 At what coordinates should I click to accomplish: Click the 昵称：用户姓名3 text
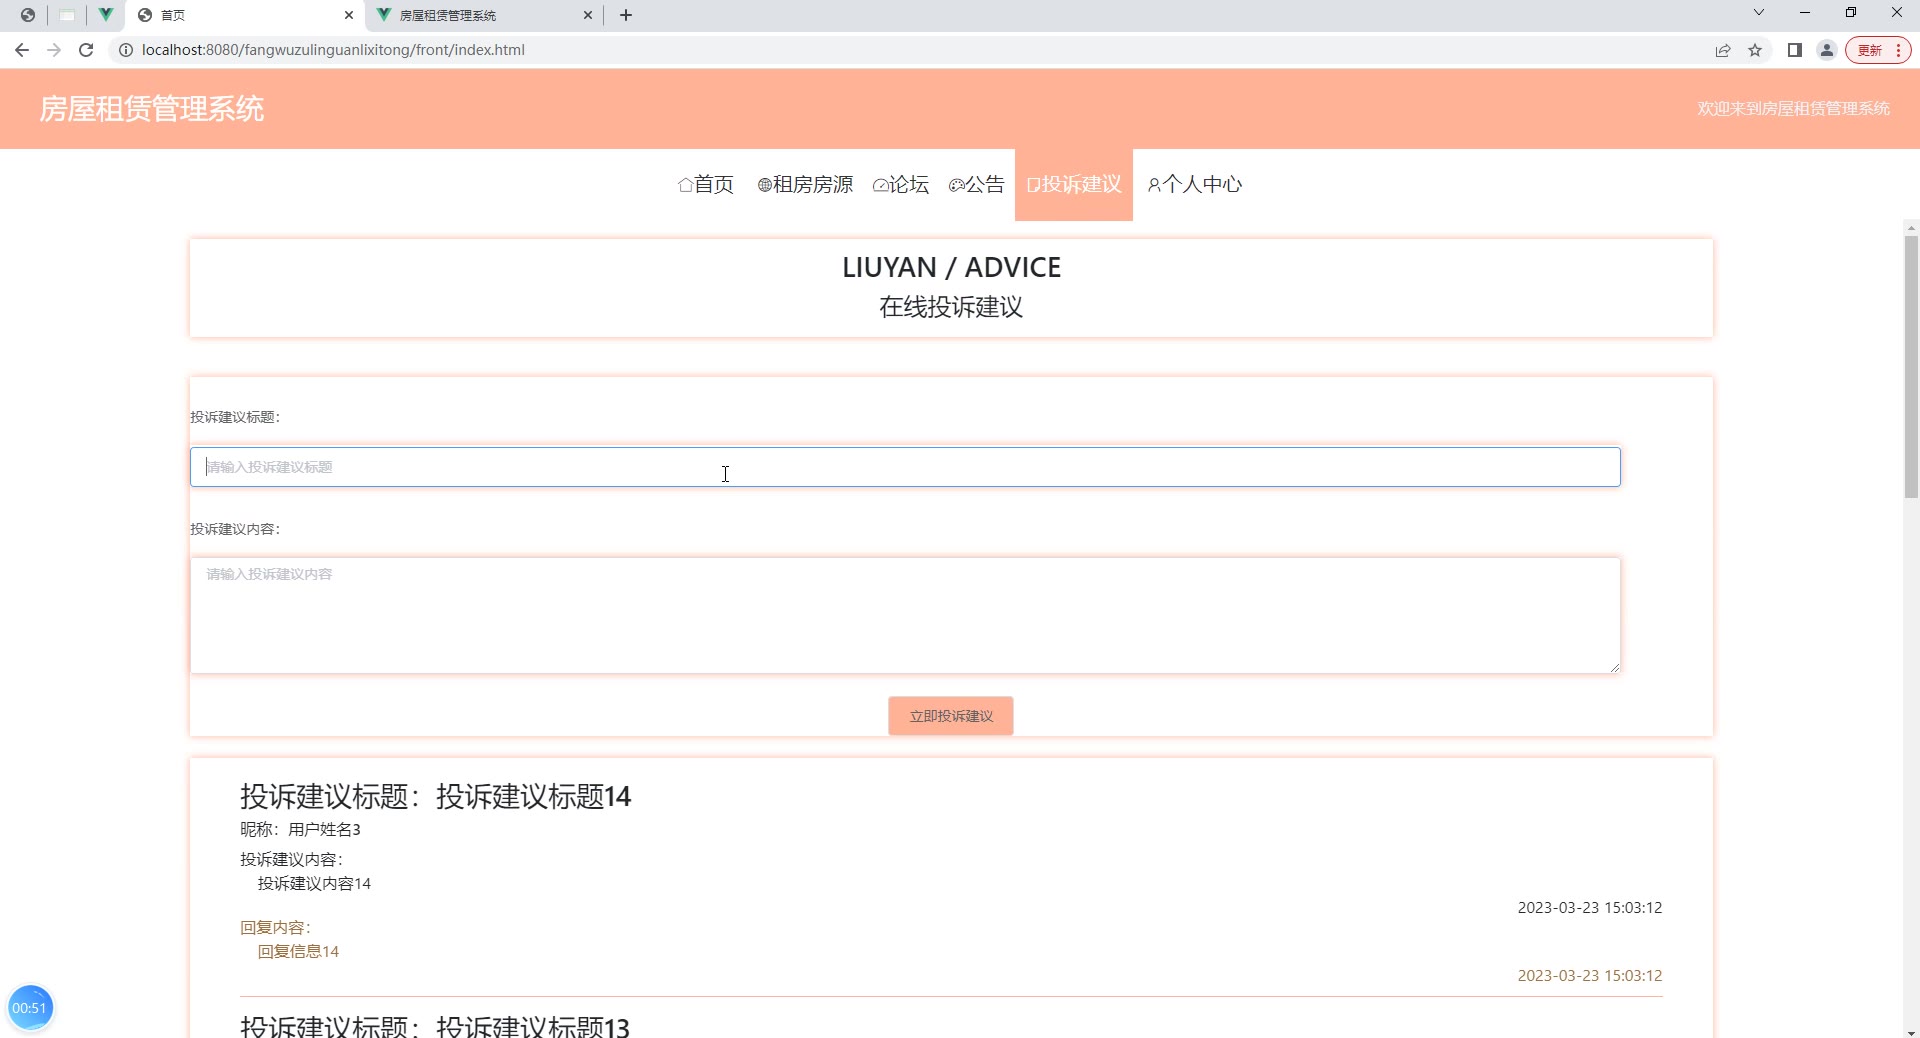[x=300, y=829]
